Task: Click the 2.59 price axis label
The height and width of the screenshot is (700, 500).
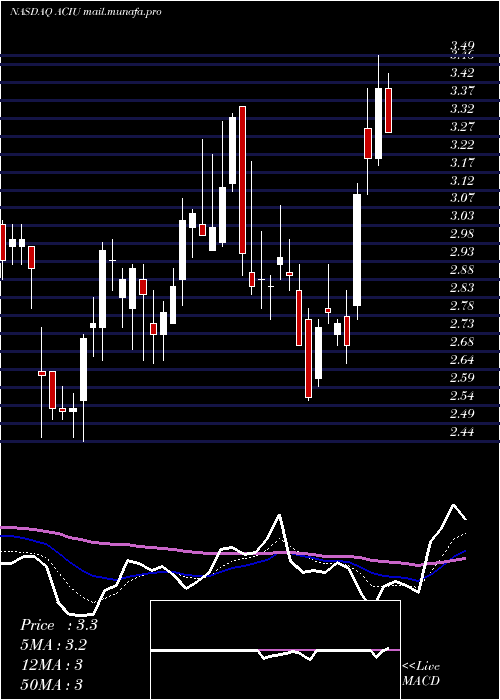Action: 462,378
